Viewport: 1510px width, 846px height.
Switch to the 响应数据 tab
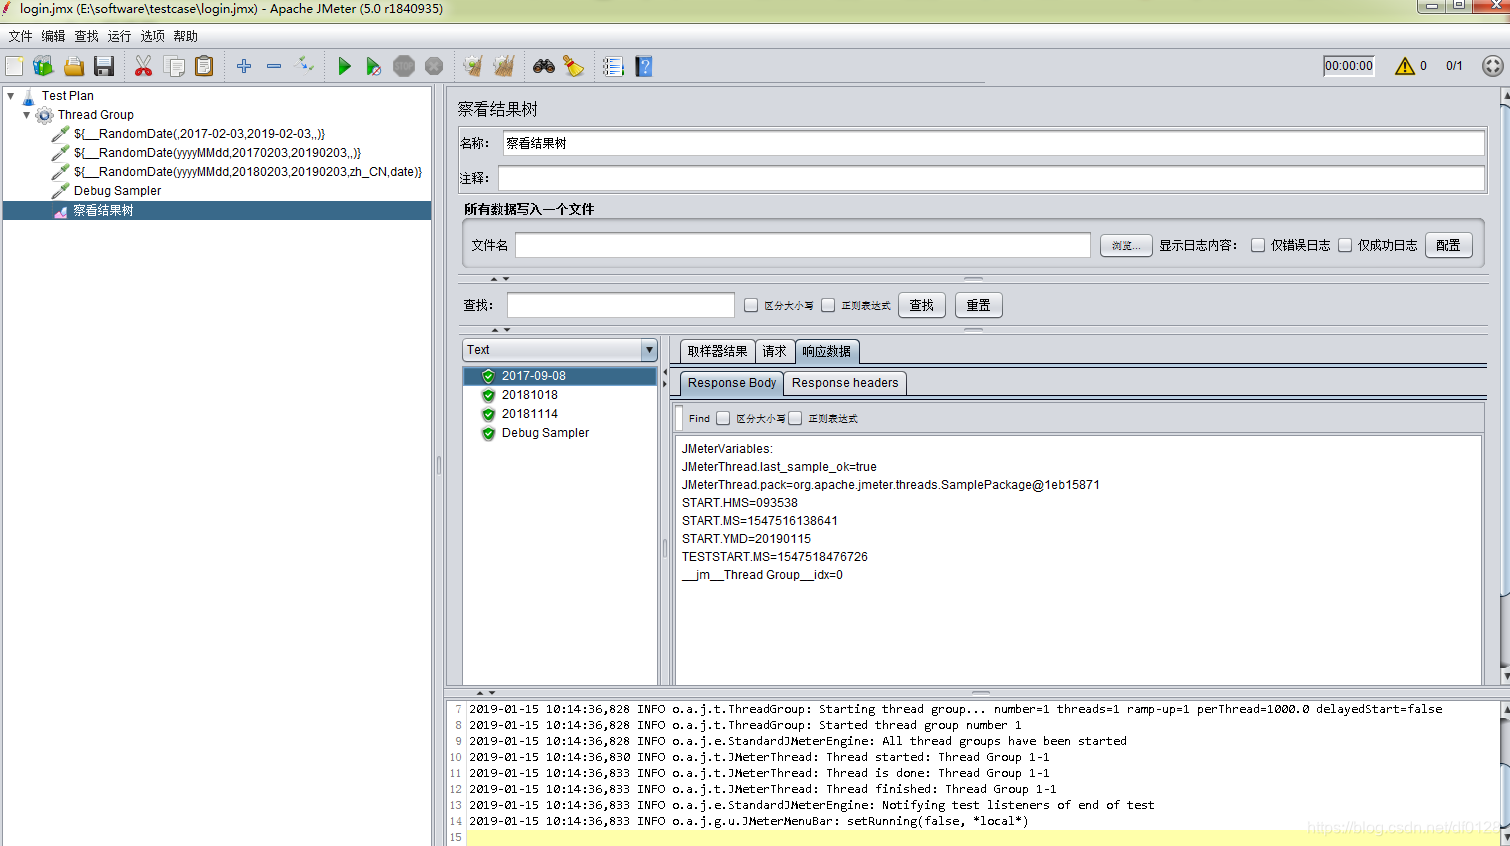827,351
